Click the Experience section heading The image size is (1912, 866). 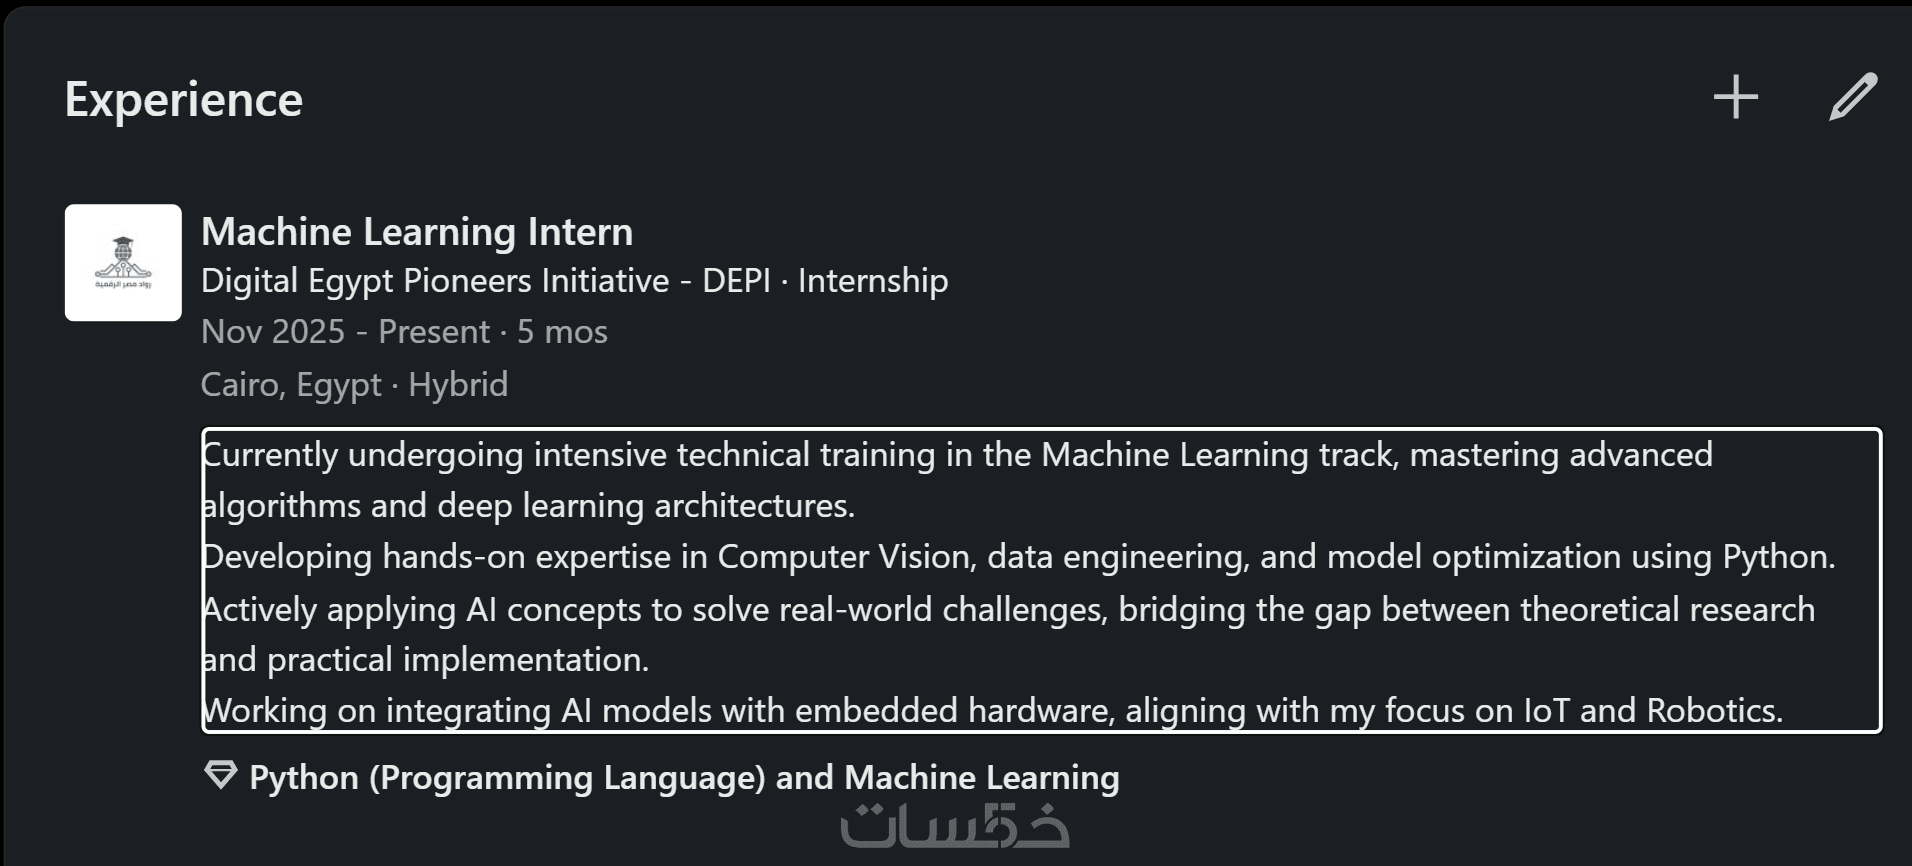183,100
